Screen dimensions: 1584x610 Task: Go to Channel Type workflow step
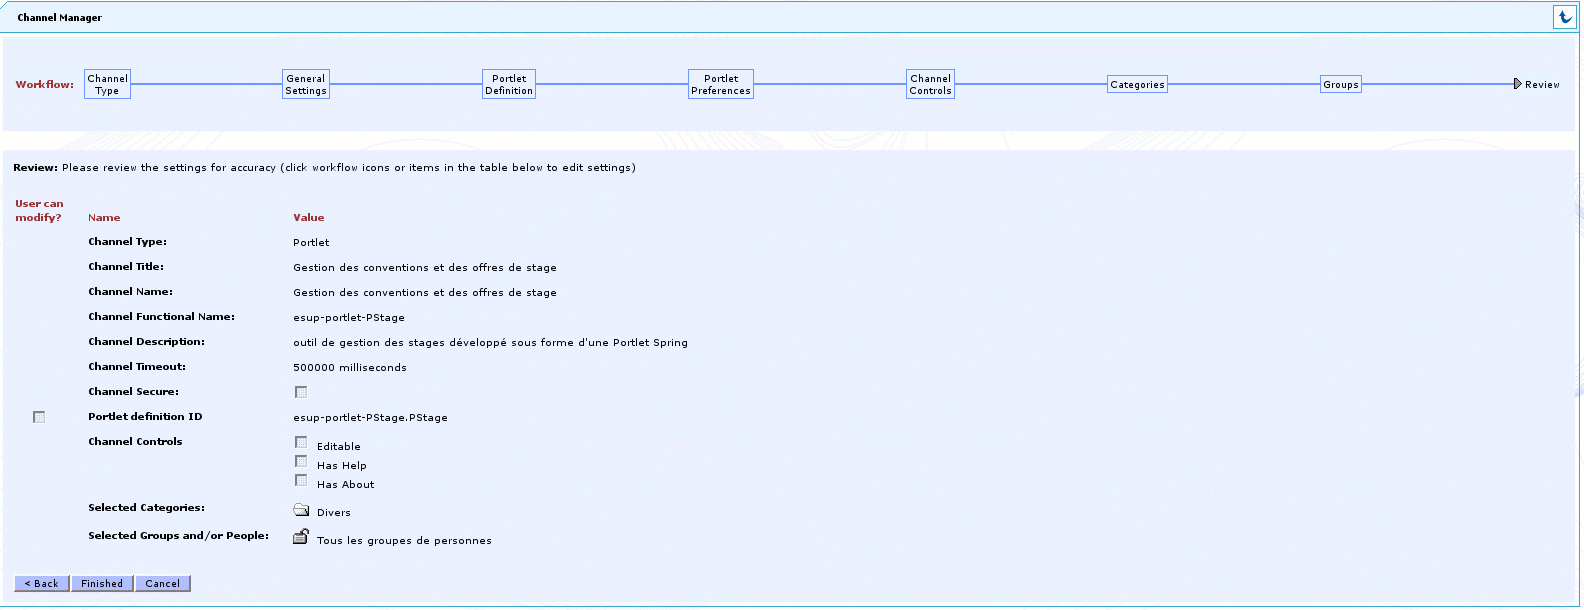pos(107,84)
